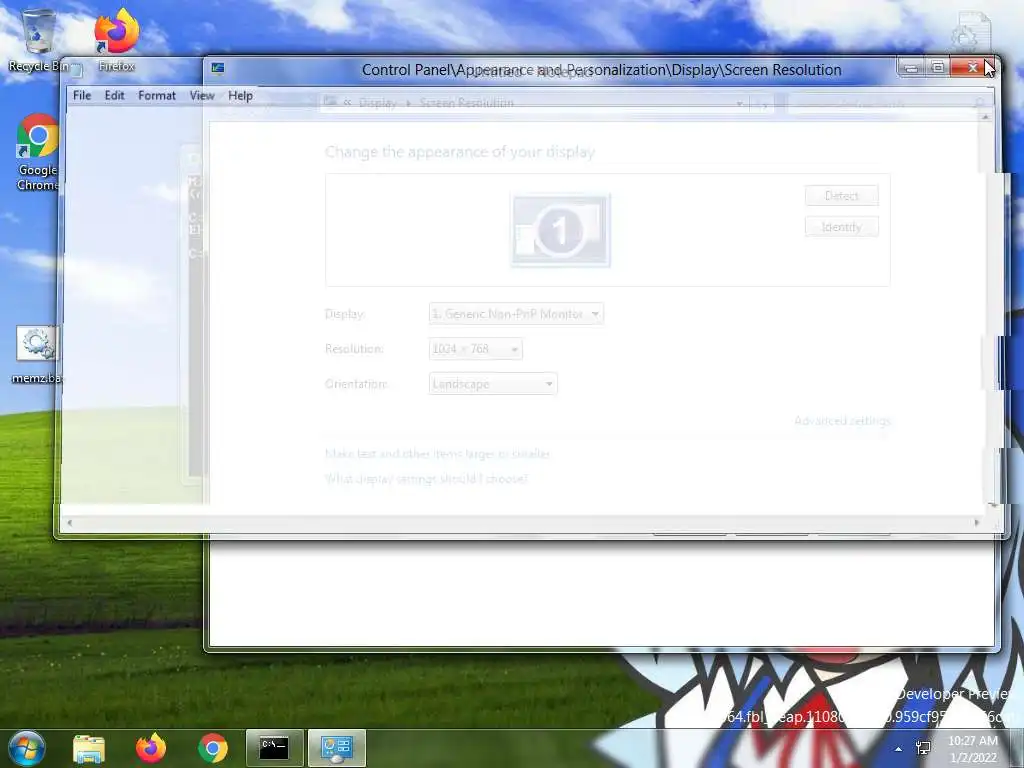Launch Firefox from the taskbar

point(151,748)
